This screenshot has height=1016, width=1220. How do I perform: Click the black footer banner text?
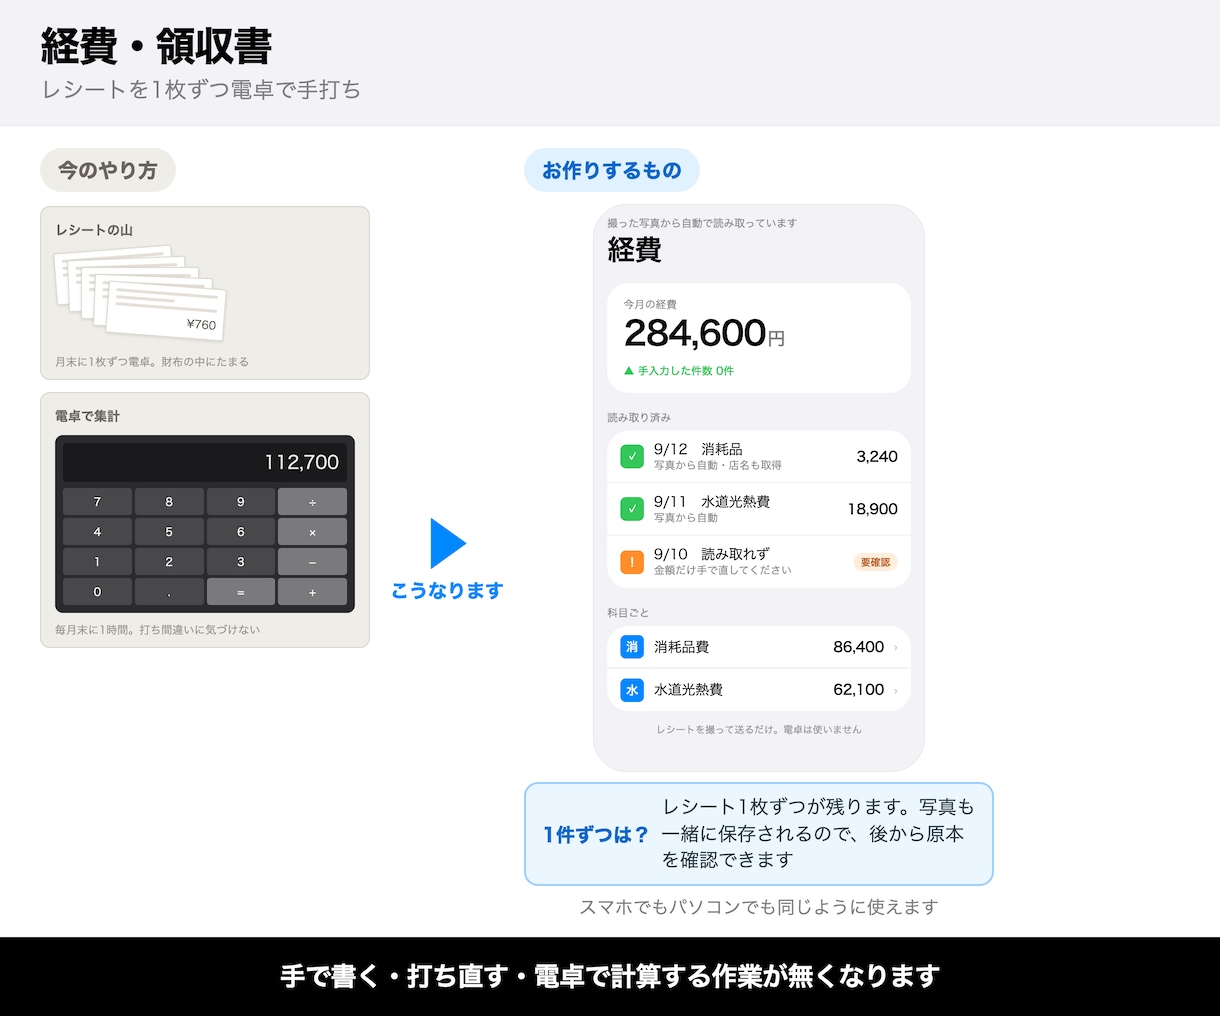click(x=610, y=976)
